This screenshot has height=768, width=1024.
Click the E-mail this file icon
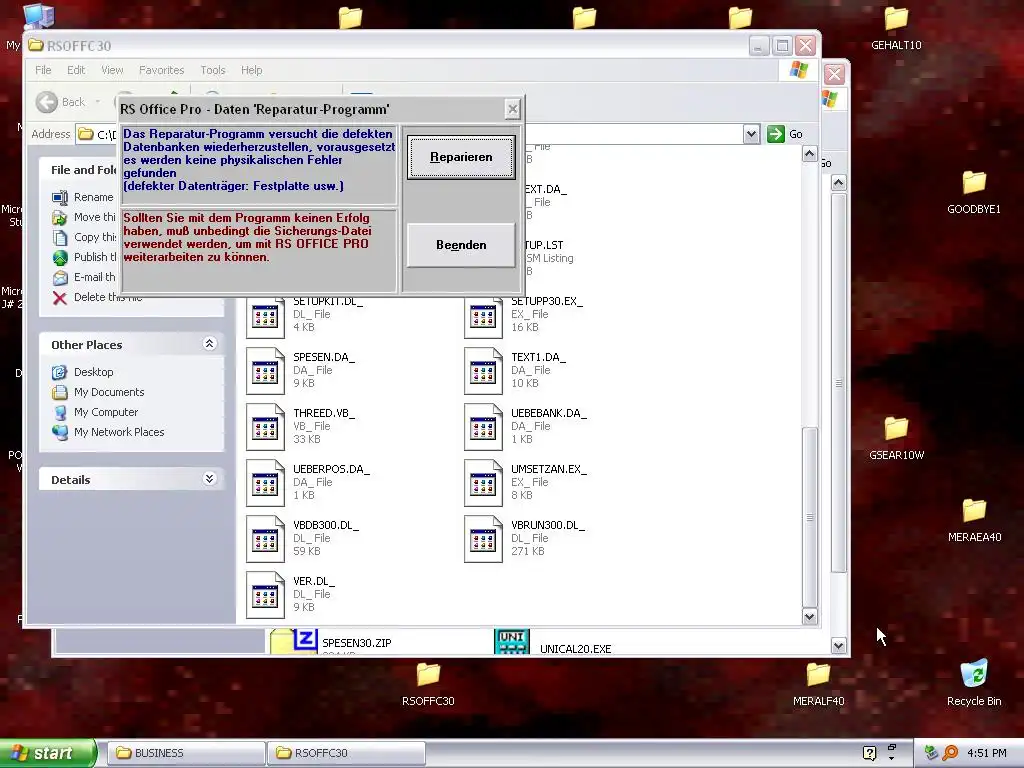click(60, 278)
